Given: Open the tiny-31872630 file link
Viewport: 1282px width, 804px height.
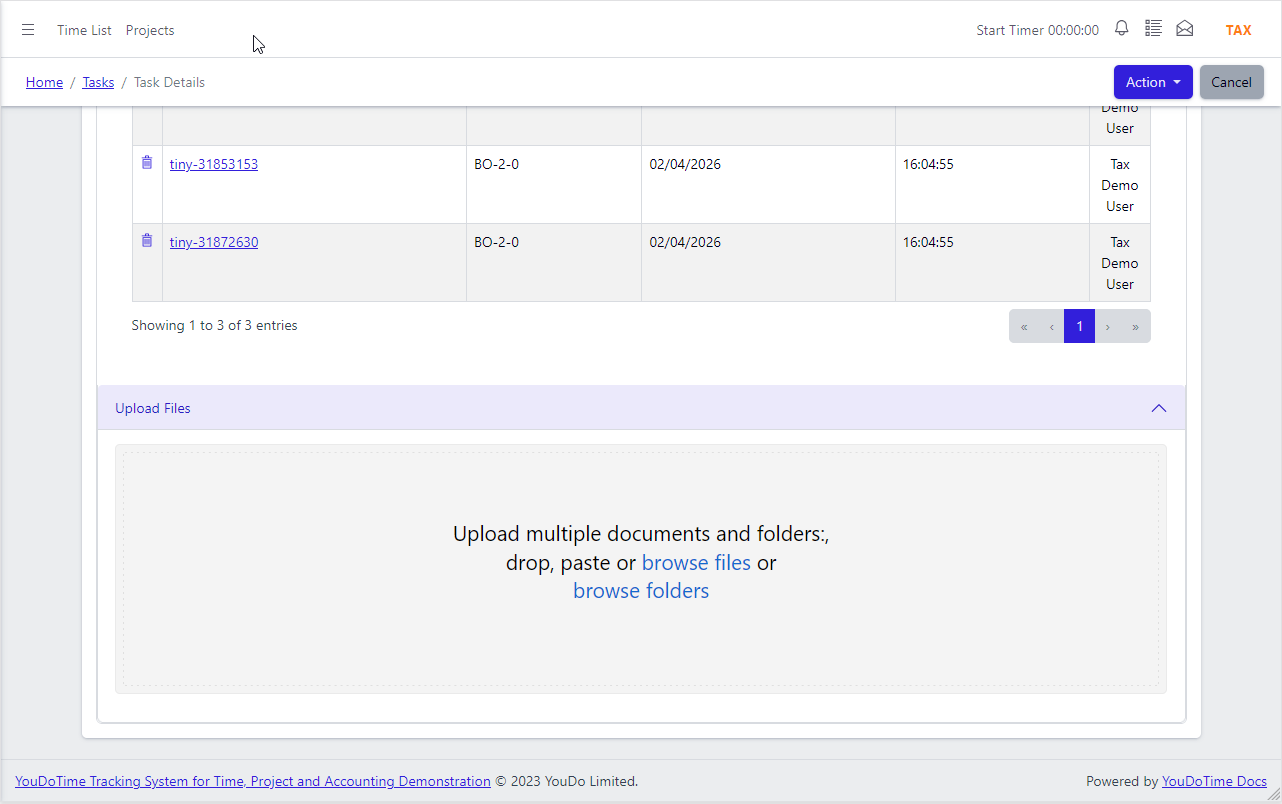Looking at the screenshot, I should pyautogui.click(x=214, y=242).
